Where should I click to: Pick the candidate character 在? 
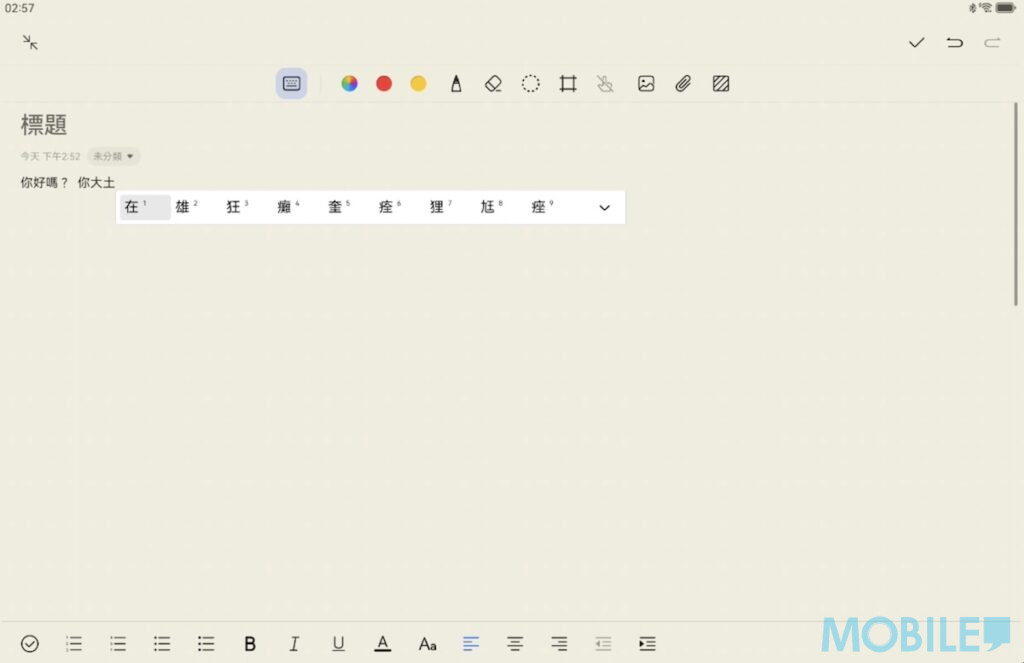coord(133,207)
